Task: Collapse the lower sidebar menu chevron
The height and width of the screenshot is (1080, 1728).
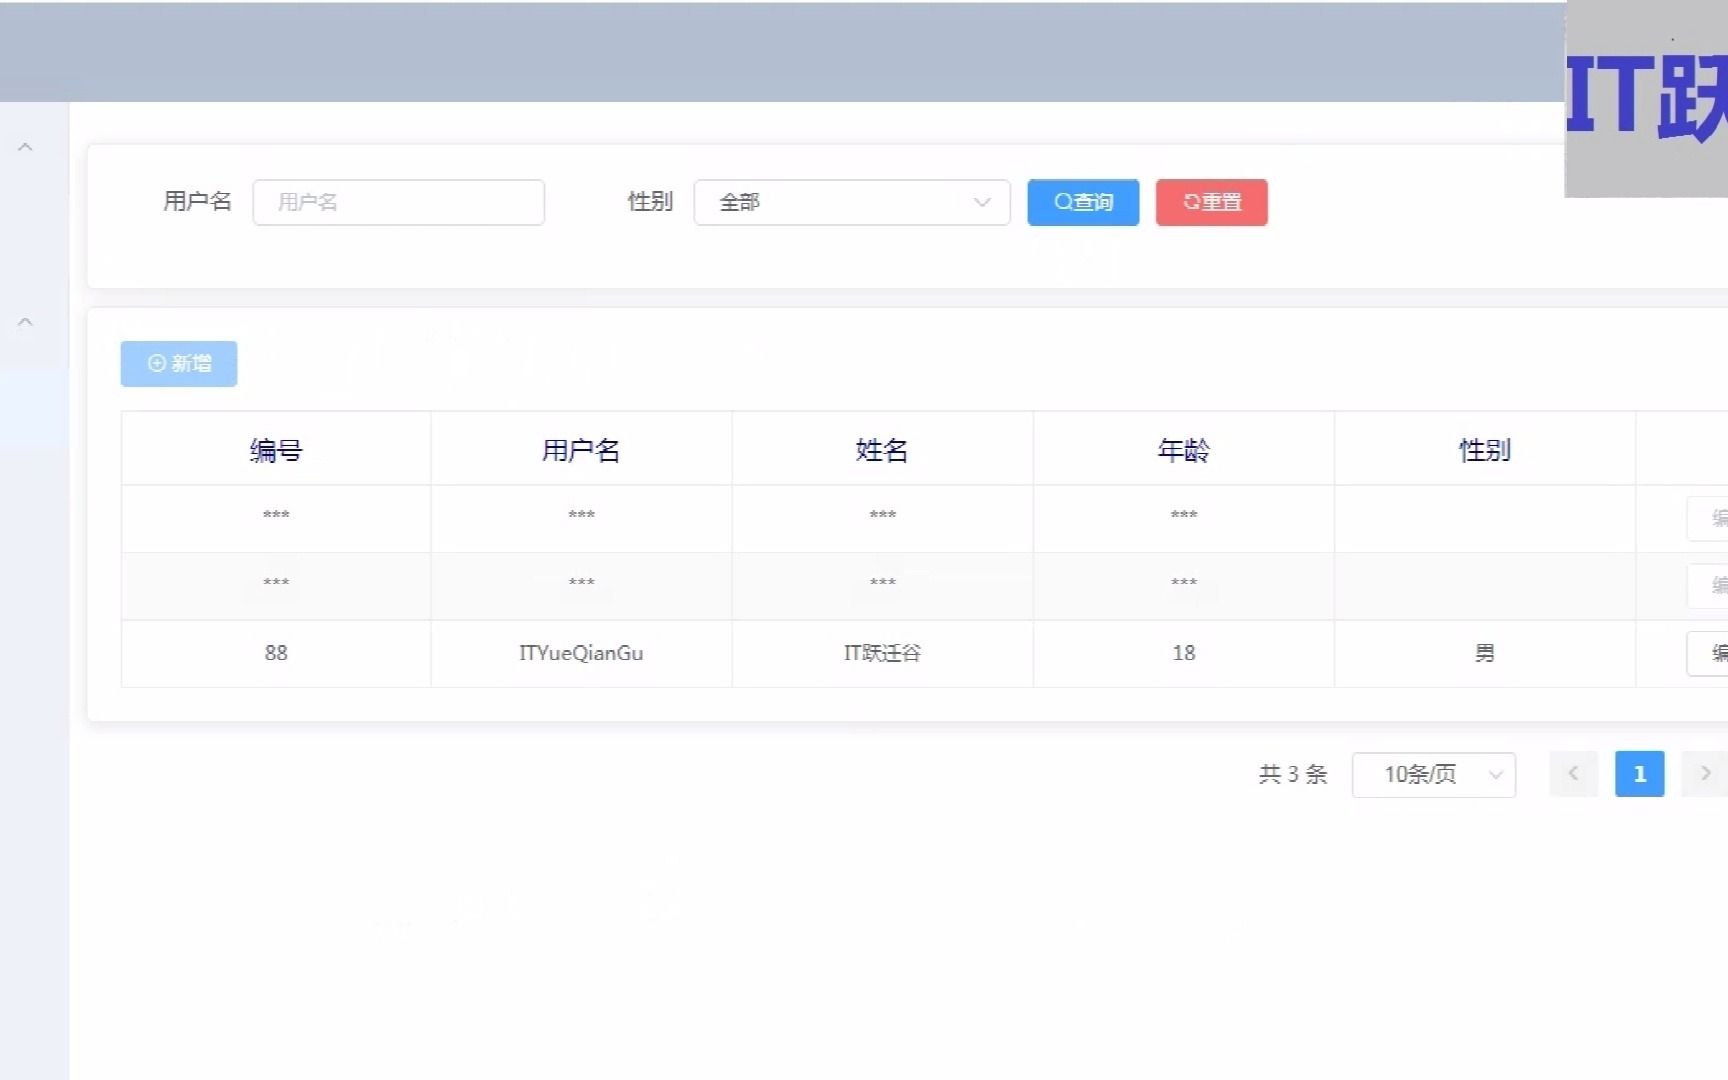Action: (25, 321)
